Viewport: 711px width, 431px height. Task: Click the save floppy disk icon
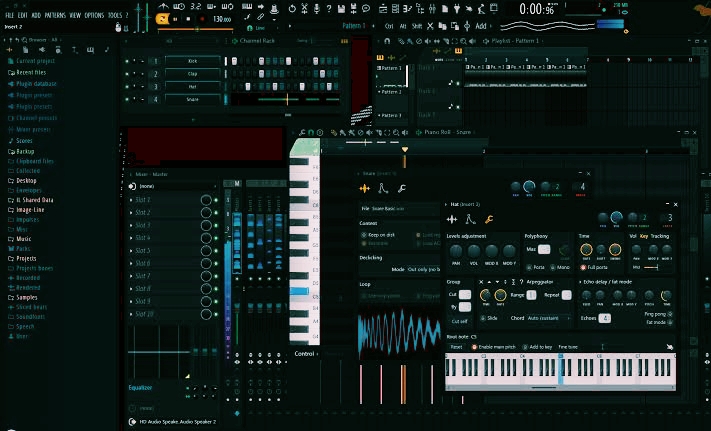click(341, 8)
